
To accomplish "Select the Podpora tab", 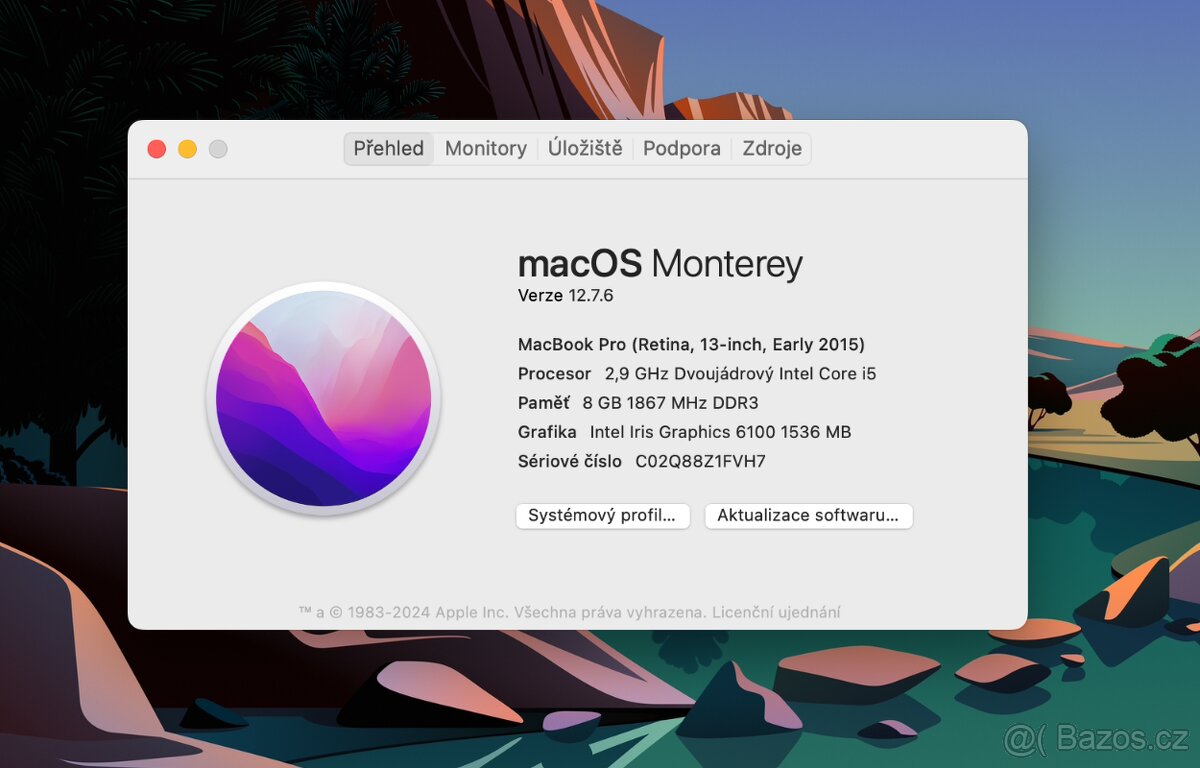I will (x=681, y=148).
